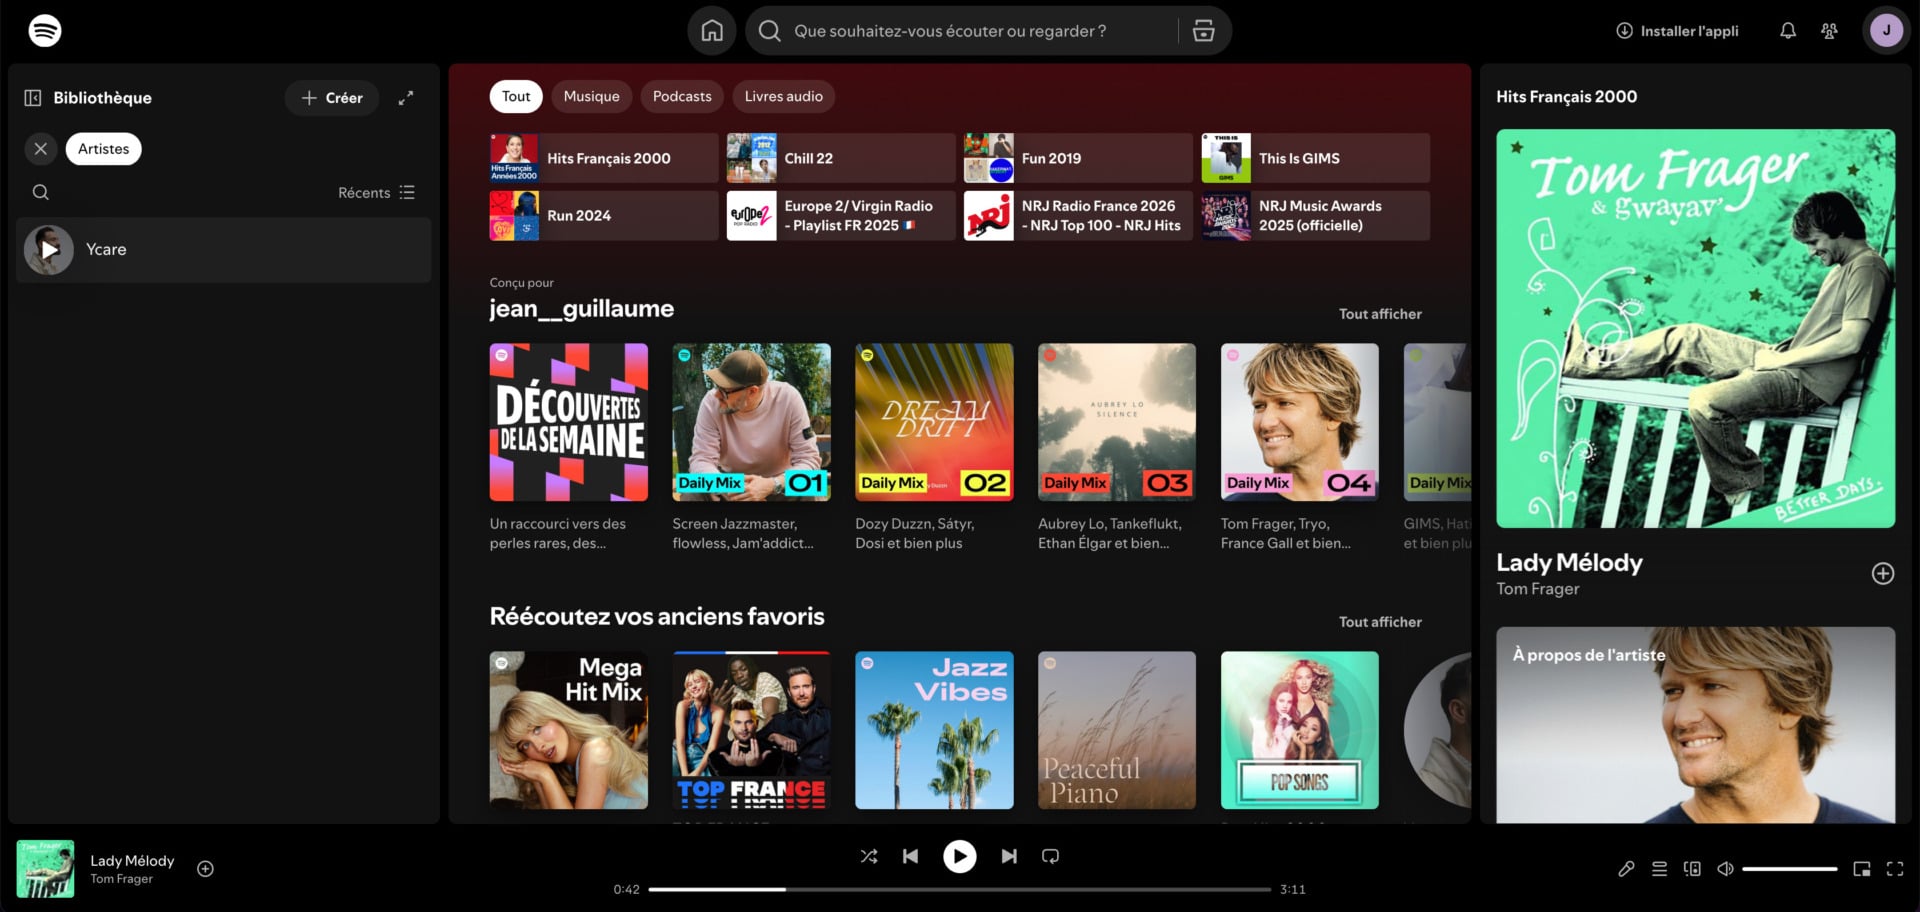This screenshot has width=1920, height=912.
Task: Click Tout afficher for jean__guillaume section
Action: coord(1380,314)
